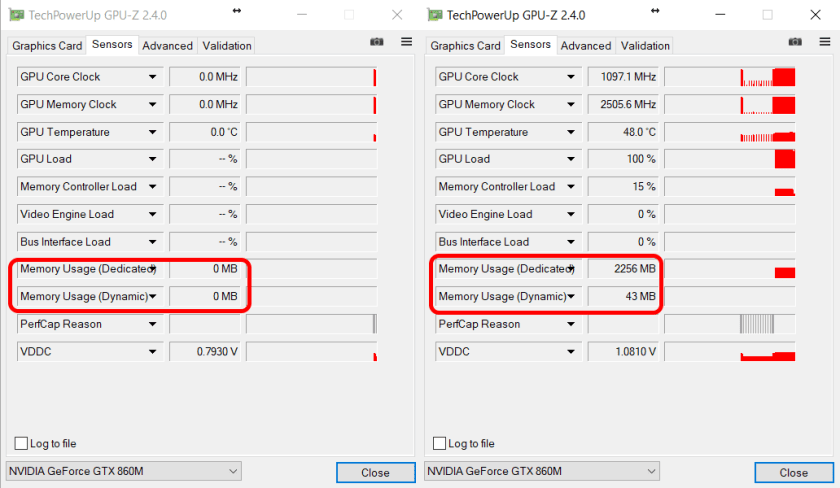840x488 pixels.
Task: Click the GPU-Z app icon in right title bar
Action: click(435, 15)
